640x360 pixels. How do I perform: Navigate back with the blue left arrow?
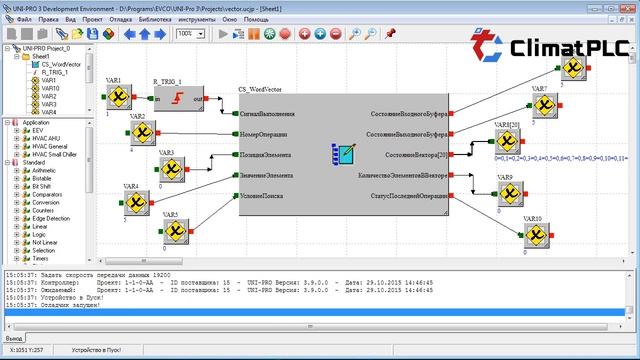click(x=129, y=34)
